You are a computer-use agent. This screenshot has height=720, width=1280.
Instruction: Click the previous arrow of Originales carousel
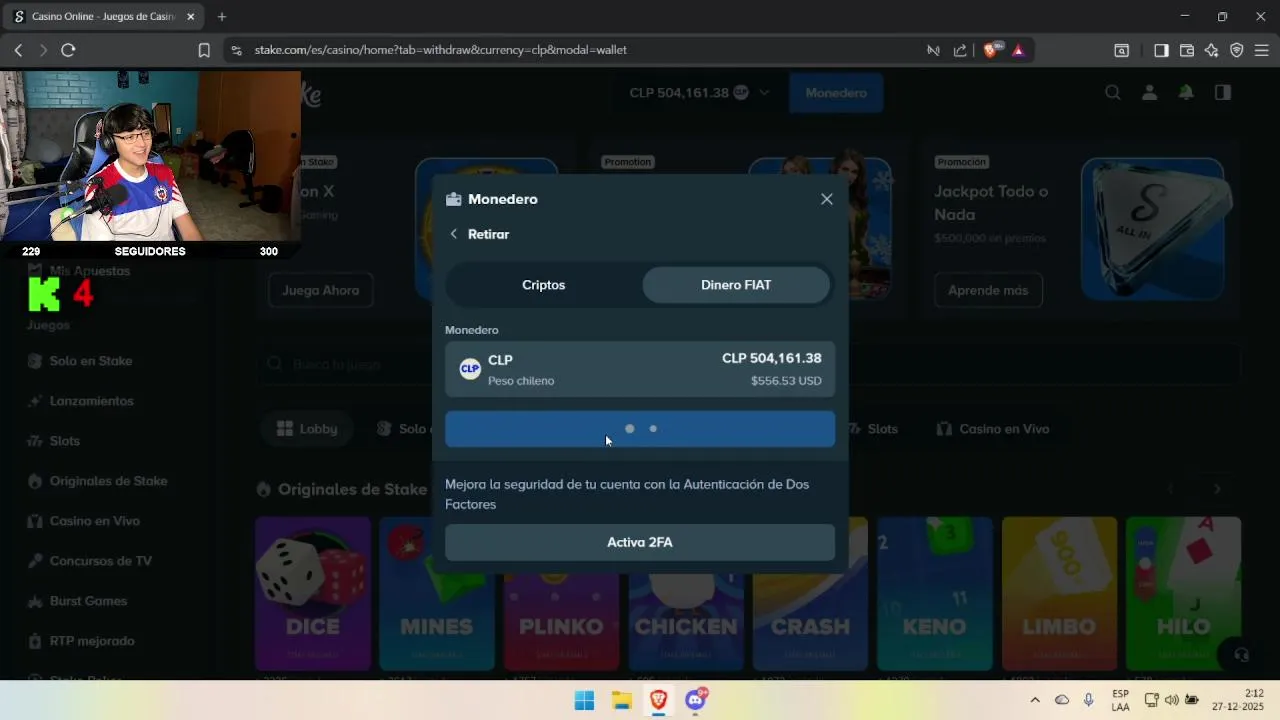(1171, 489)
